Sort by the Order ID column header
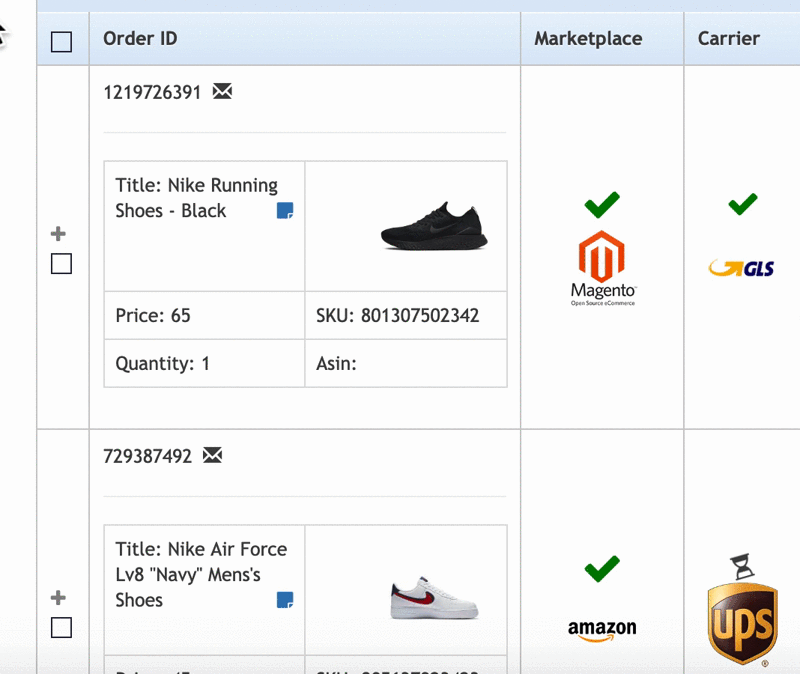This screenshot has height=674, width=800. click(140, 39)
